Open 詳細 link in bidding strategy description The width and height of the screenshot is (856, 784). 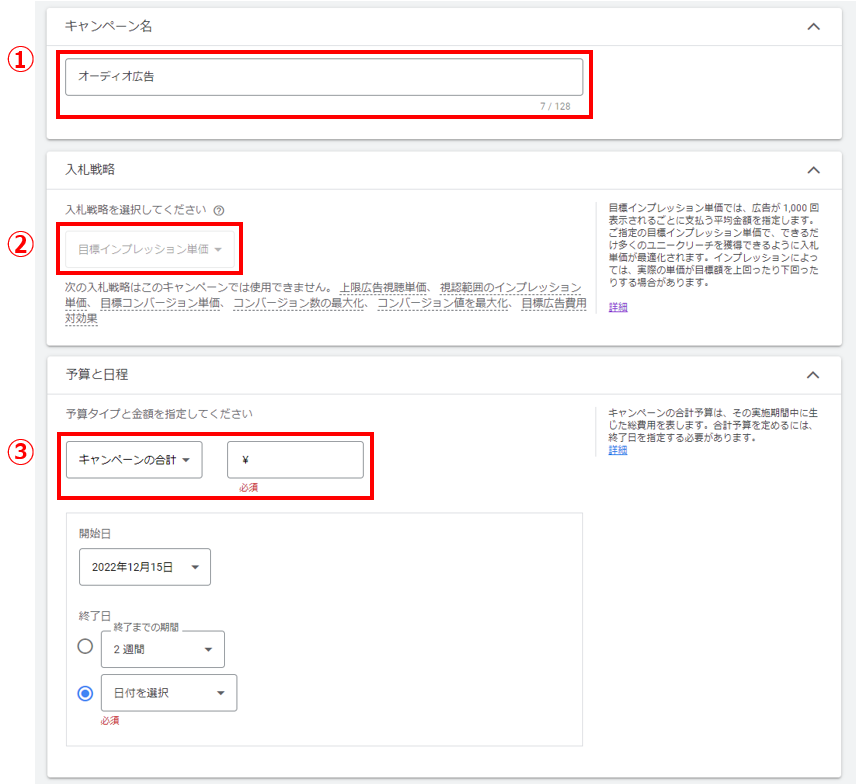pos(618,307)
